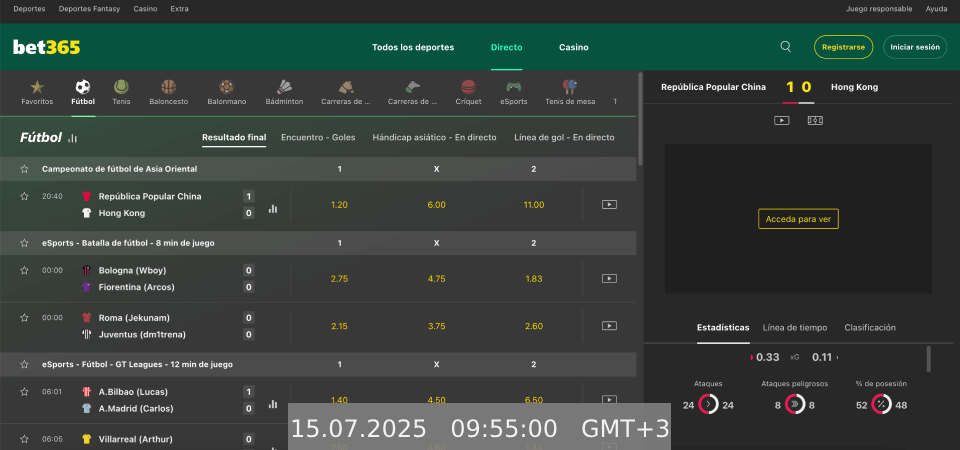960x450 pixels.
Task: Bet on Hong Kong win at 11.00
Action: point(534,204)
